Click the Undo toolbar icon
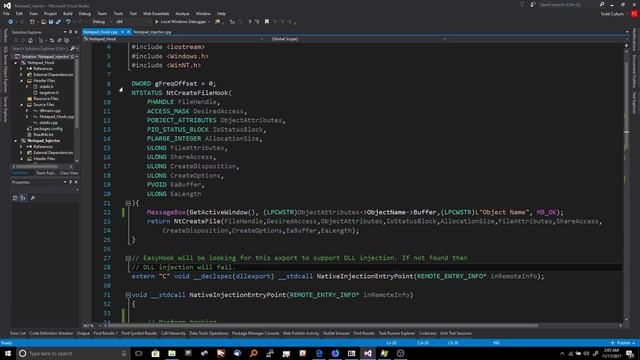This screenshot has width=640, height=360. tap(68, 22)
